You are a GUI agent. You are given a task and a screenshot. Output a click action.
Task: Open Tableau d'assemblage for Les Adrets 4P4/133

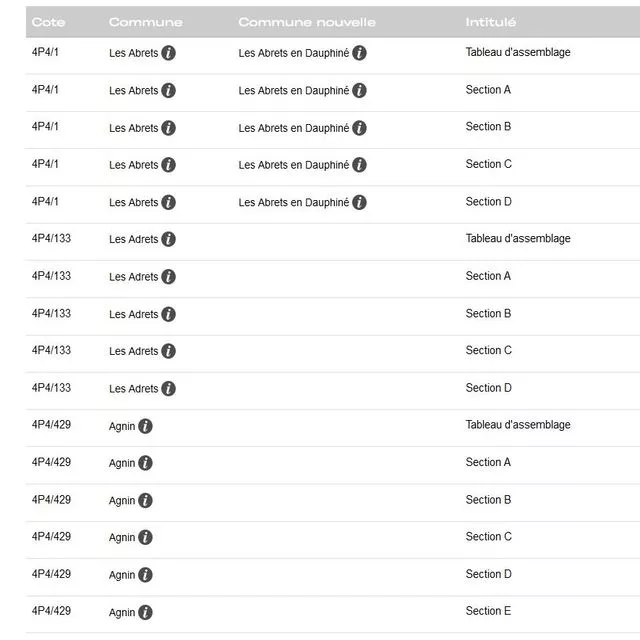(x=517, y=238)
